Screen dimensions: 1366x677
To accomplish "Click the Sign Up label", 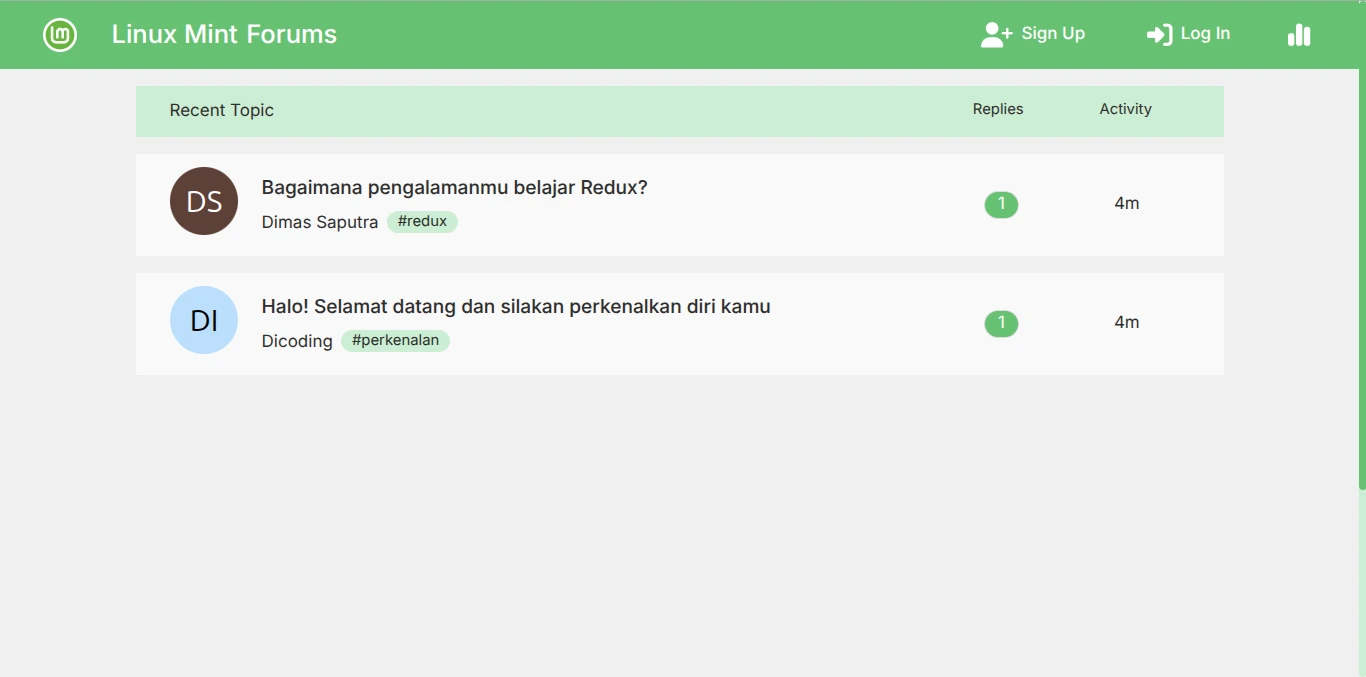I will 1052,33.
